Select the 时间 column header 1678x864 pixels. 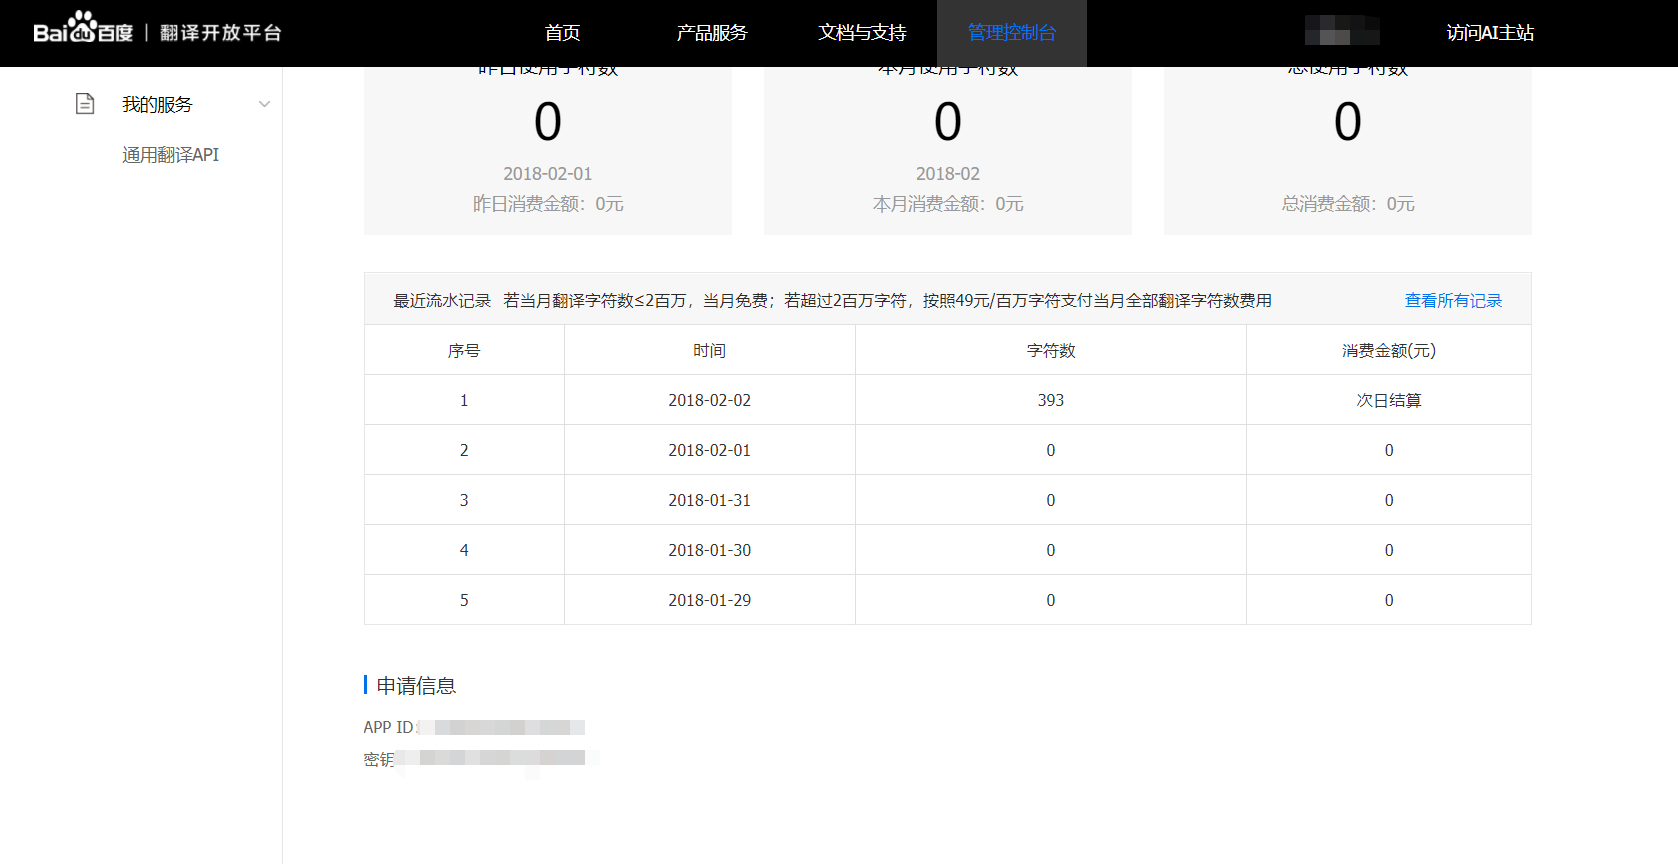coord(709,350)
